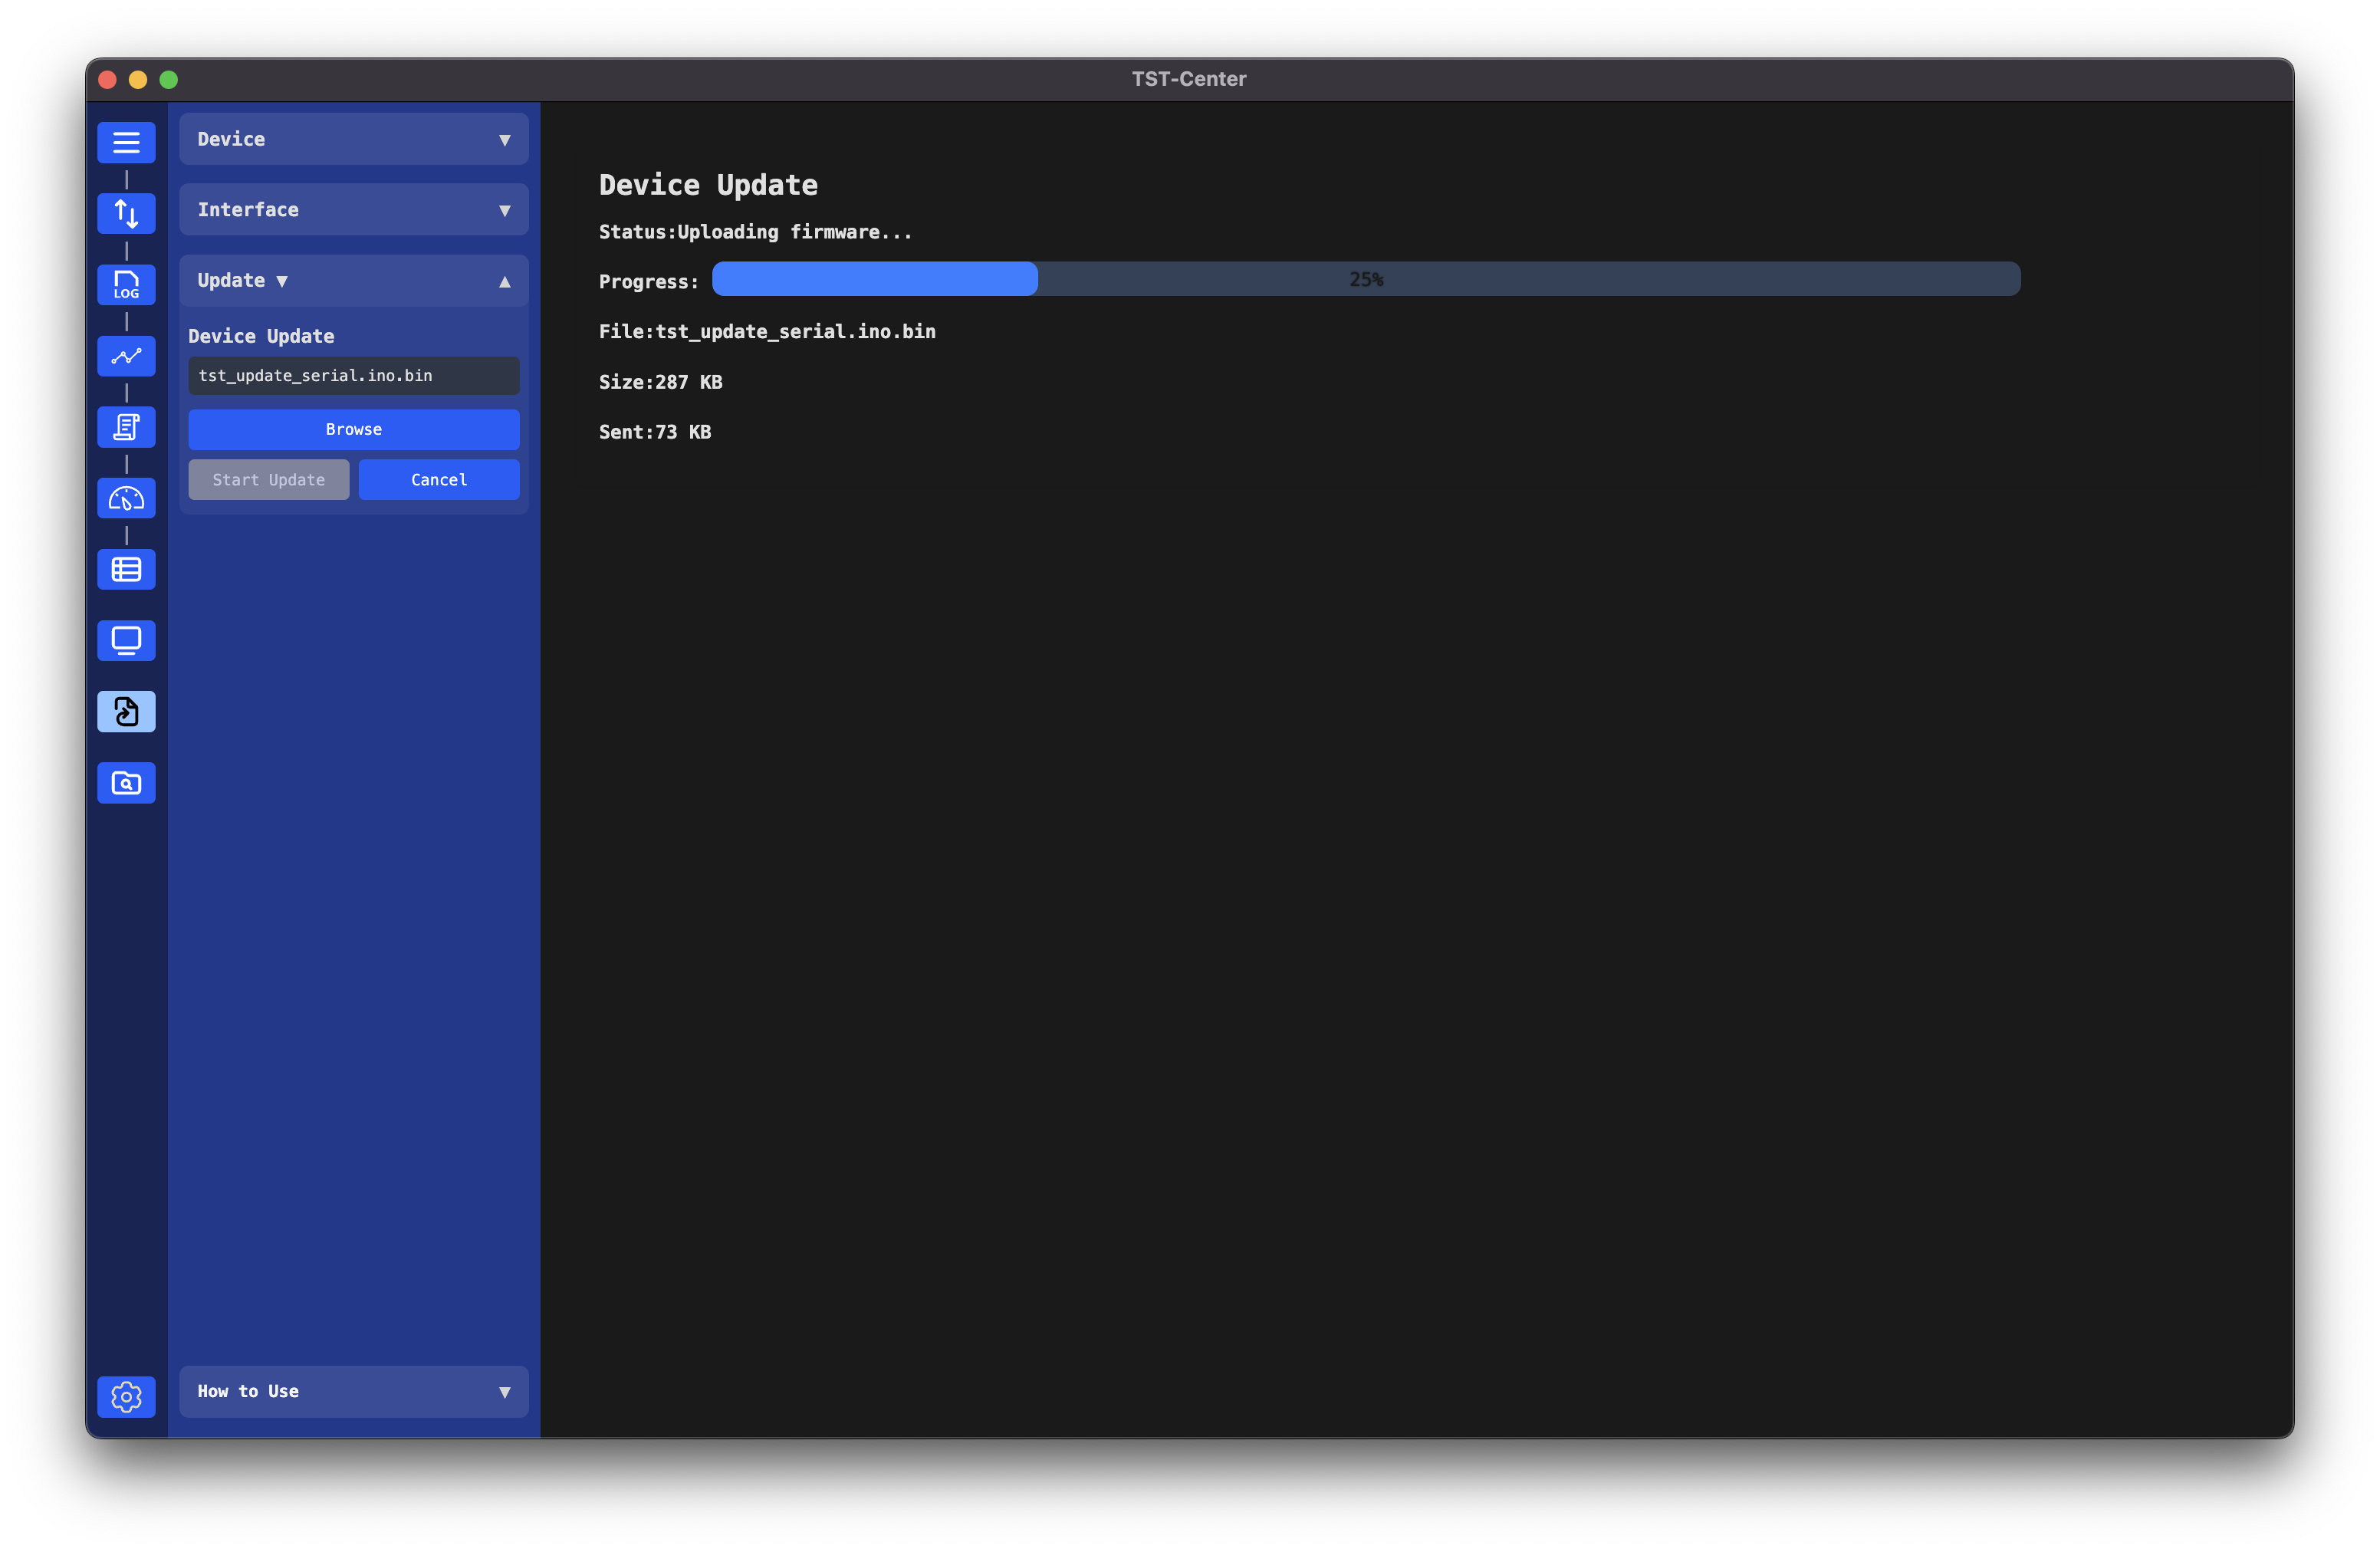Select the highlighted file update icon
This screenshot has height=1552, width=2380.
[x=126, y=712]
